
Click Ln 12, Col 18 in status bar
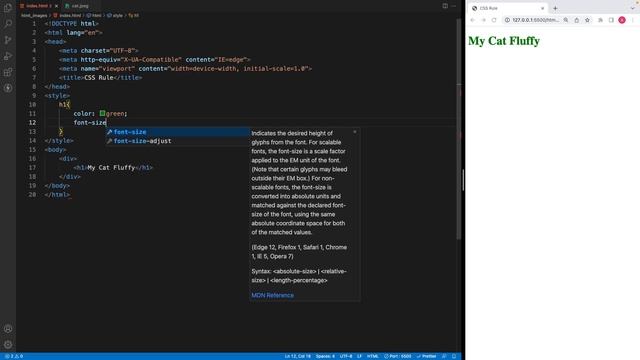tap(298, 356)
